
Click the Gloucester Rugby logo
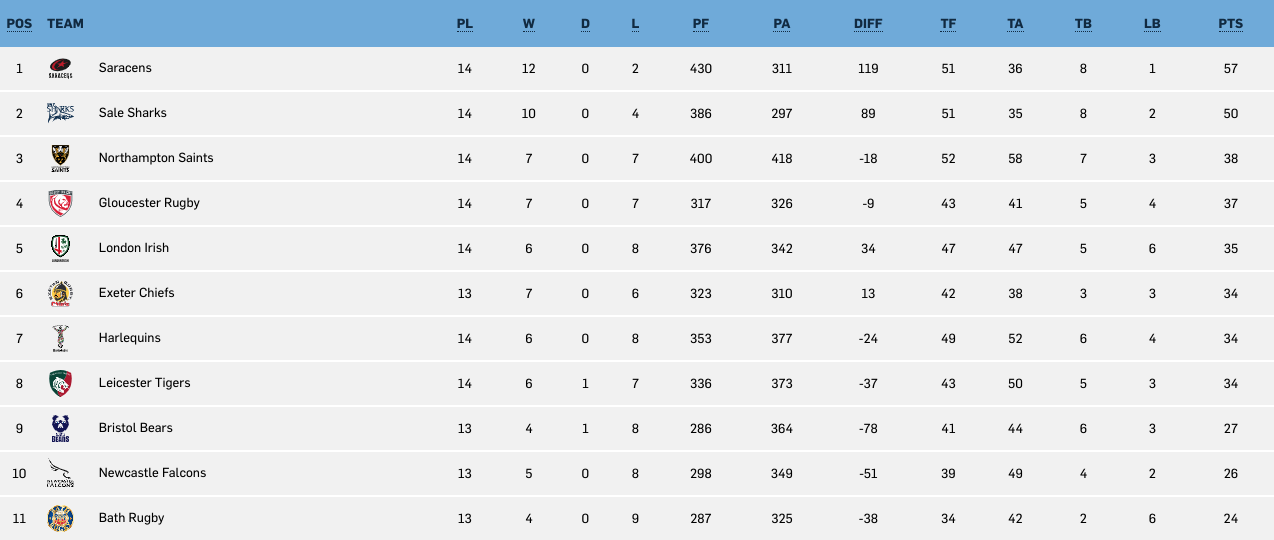61,203
